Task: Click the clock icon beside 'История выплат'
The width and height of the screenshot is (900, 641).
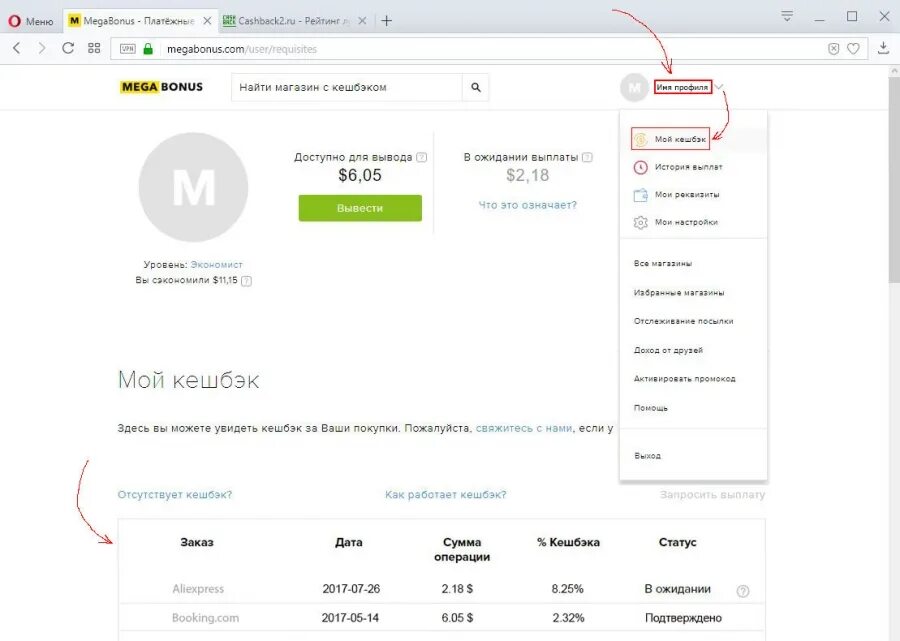Action: coord(640,167)
